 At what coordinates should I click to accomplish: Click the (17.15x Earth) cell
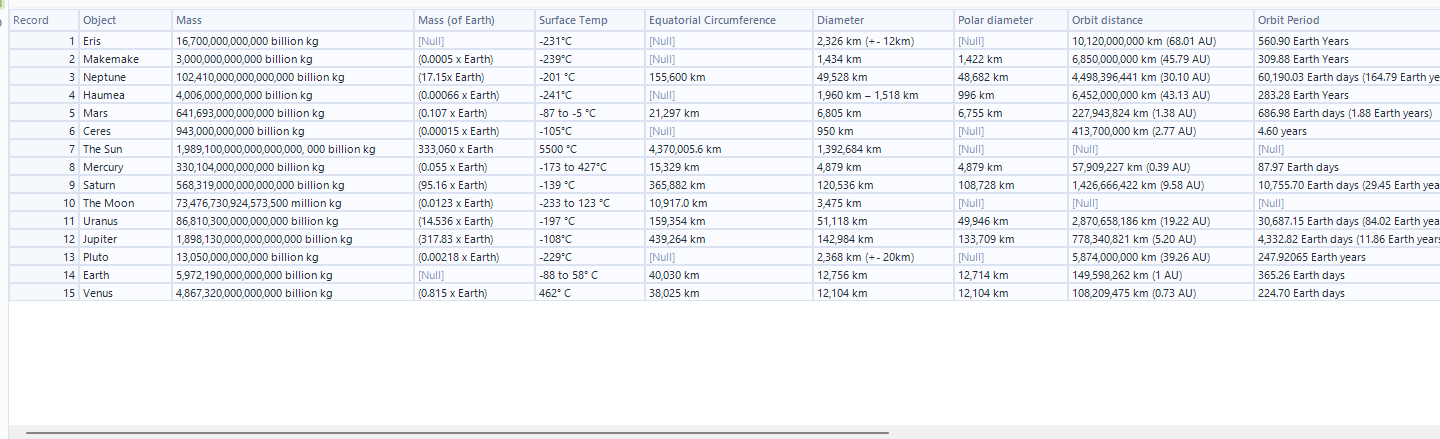click(473, 77)
